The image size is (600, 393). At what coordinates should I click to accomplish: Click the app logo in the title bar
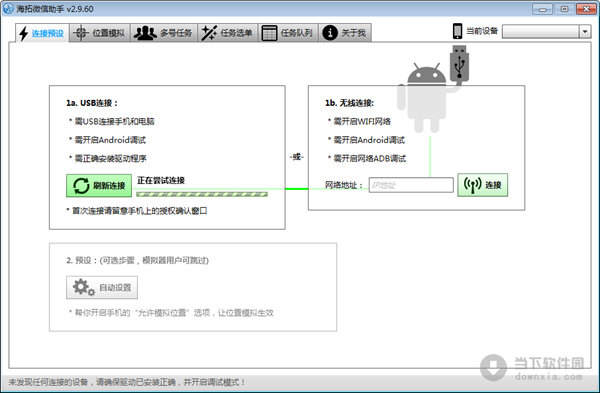(x=8, y=8)
